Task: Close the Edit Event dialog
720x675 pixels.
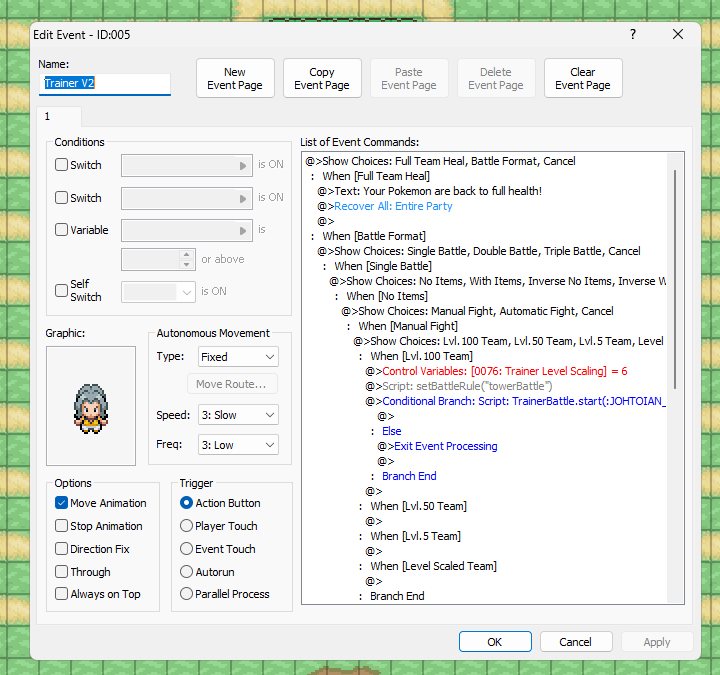Action: [x=678, y=34]
